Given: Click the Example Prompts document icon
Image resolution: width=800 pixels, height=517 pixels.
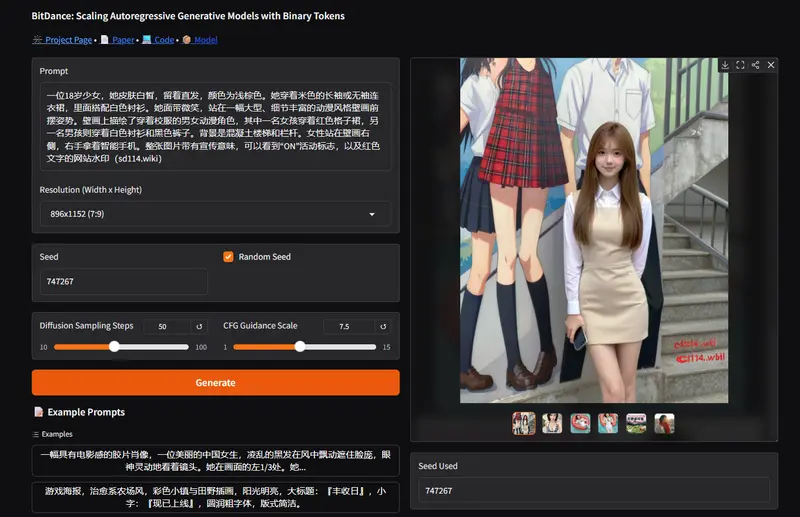Looking at the screenshot, I should tap(38, 412).
